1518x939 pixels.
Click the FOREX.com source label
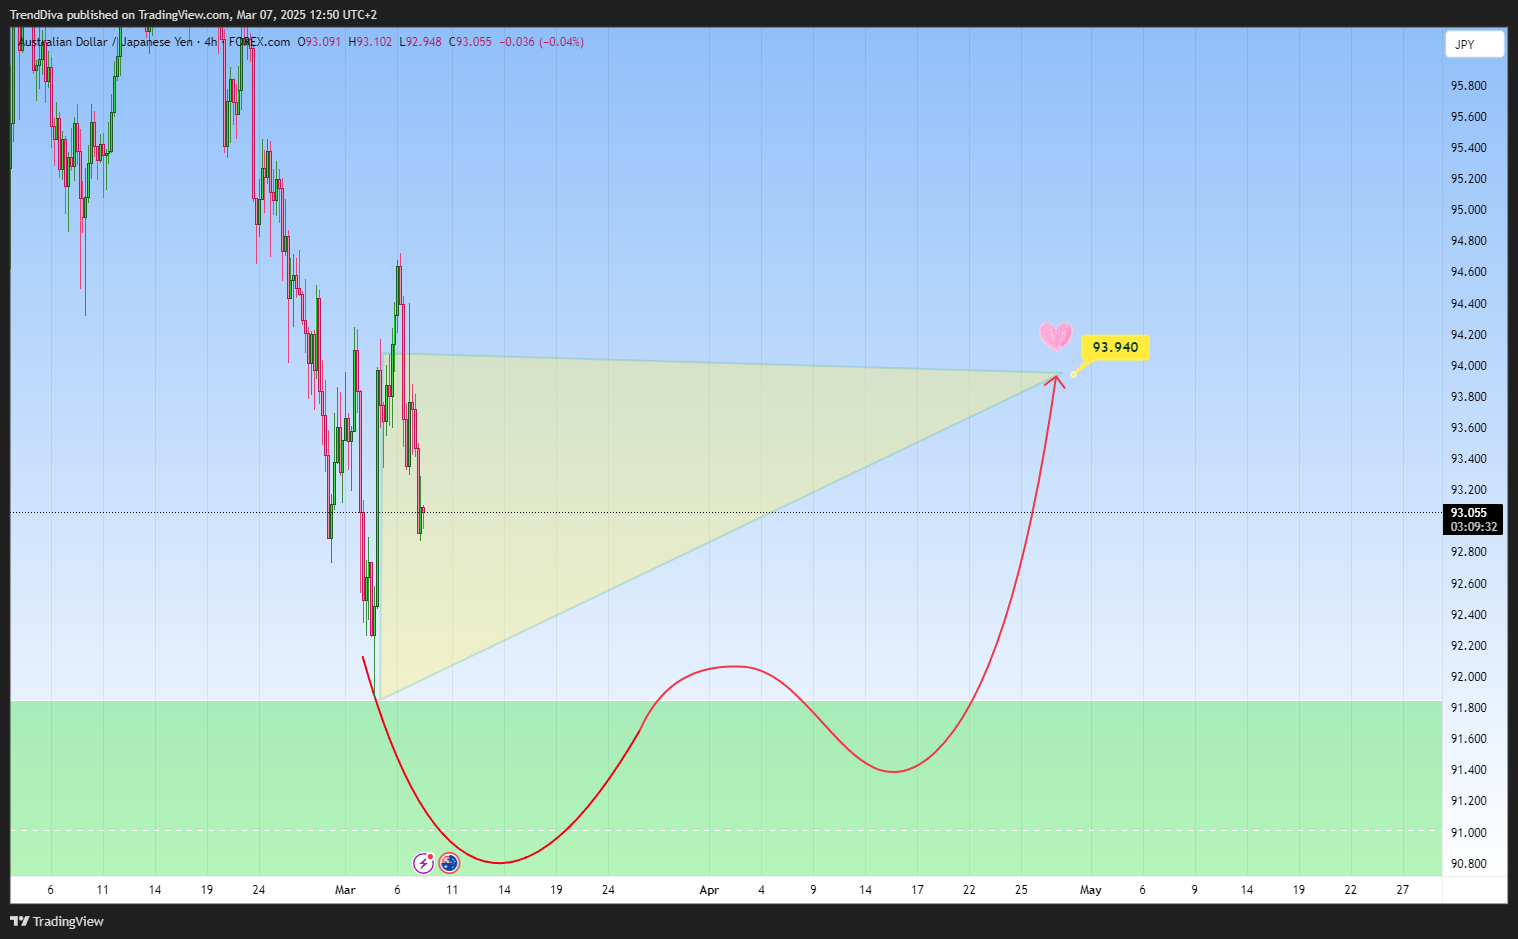tap(259, 42)
